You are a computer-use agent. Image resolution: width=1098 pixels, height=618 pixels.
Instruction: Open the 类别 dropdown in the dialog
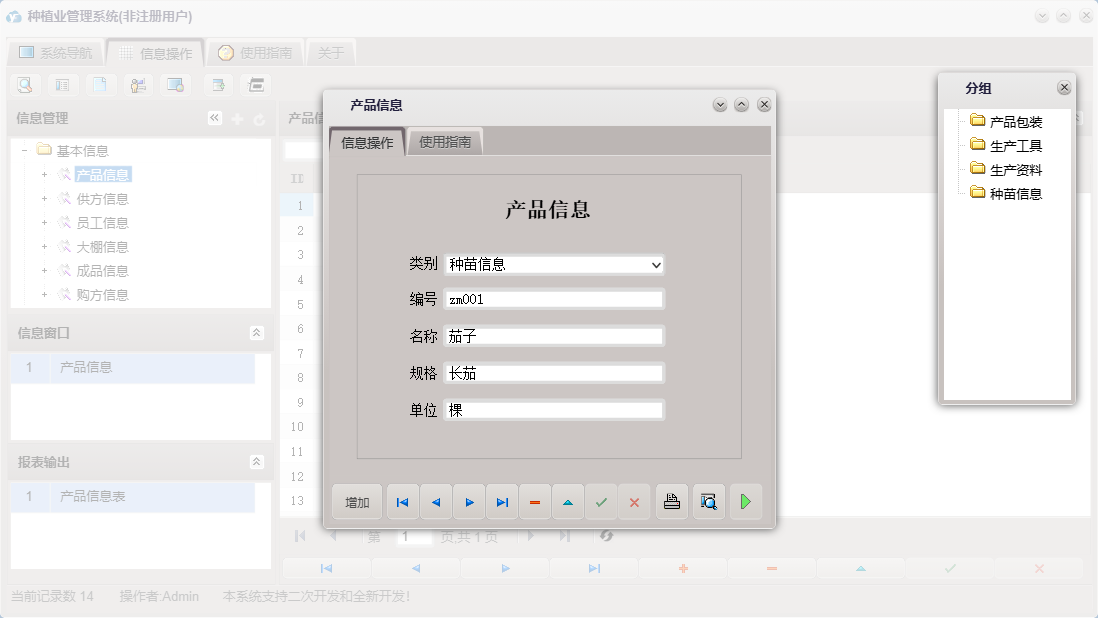point(657,265)
